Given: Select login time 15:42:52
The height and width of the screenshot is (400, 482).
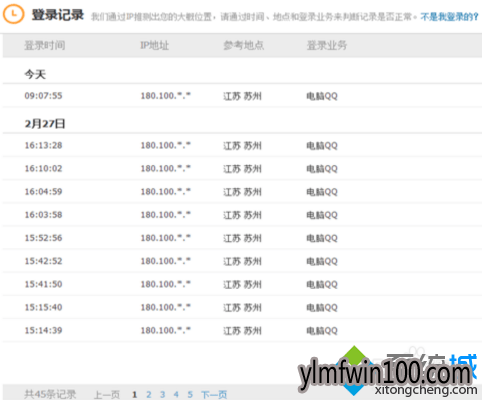Looking at the screenshot, I should point(43,261).
